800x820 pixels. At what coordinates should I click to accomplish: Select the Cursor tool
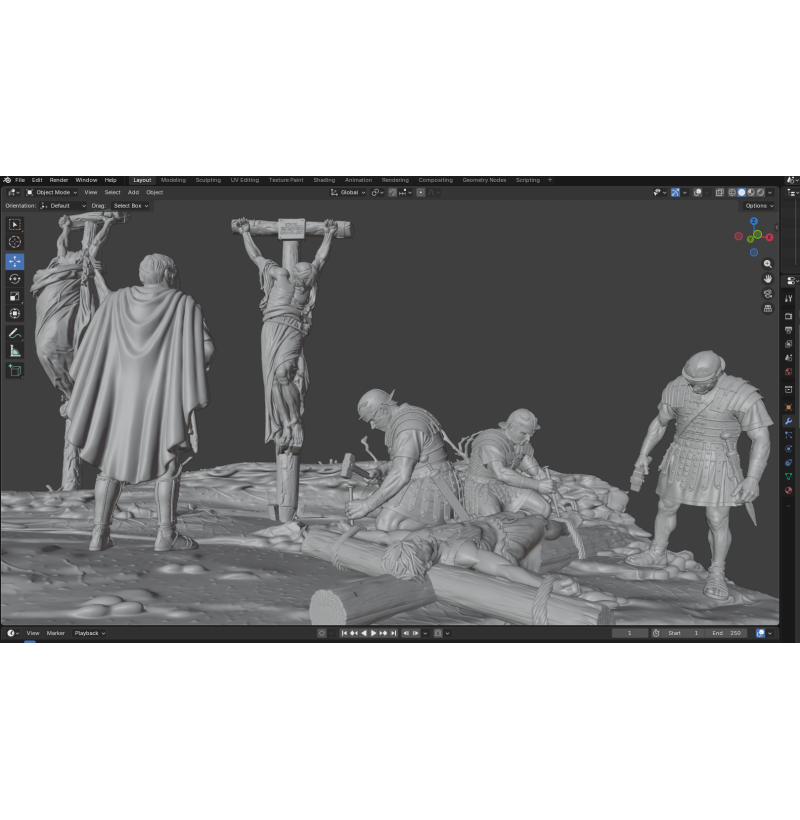tap(15, 242)
